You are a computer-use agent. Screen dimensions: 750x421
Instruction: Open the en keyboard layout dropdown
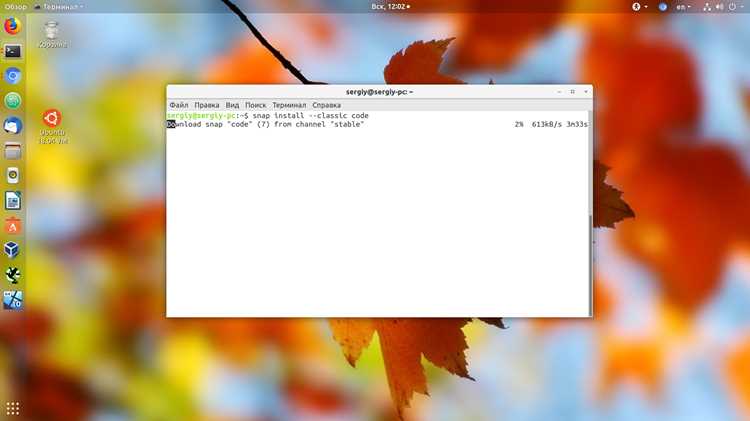pos(683,7)
